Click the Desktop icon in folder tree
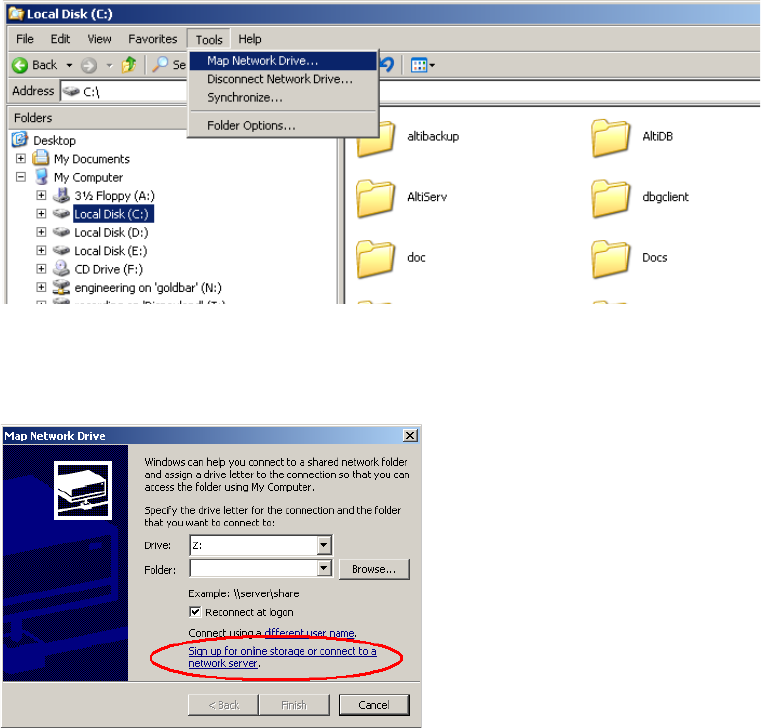Screen dimensions: 761x728 point(20,139)
